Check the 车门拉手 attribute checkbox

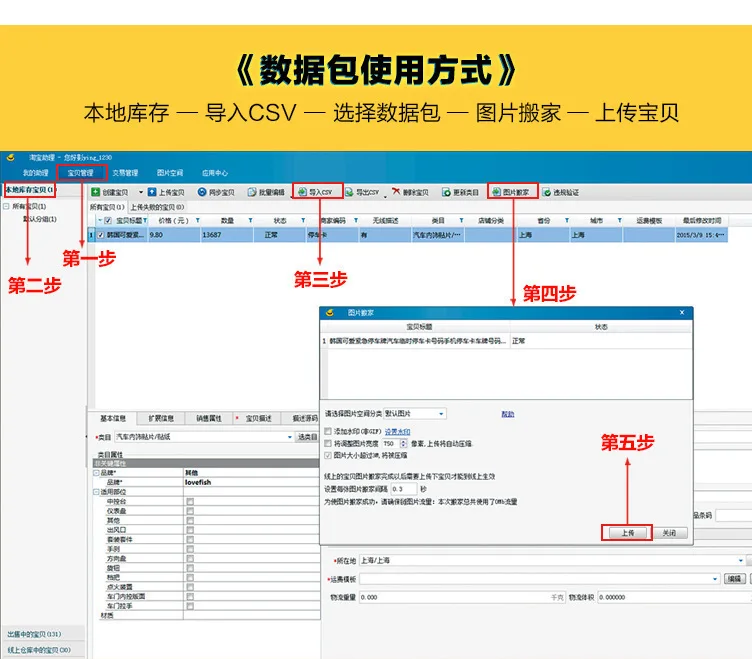pyautogui.click(x=190, y=606)
